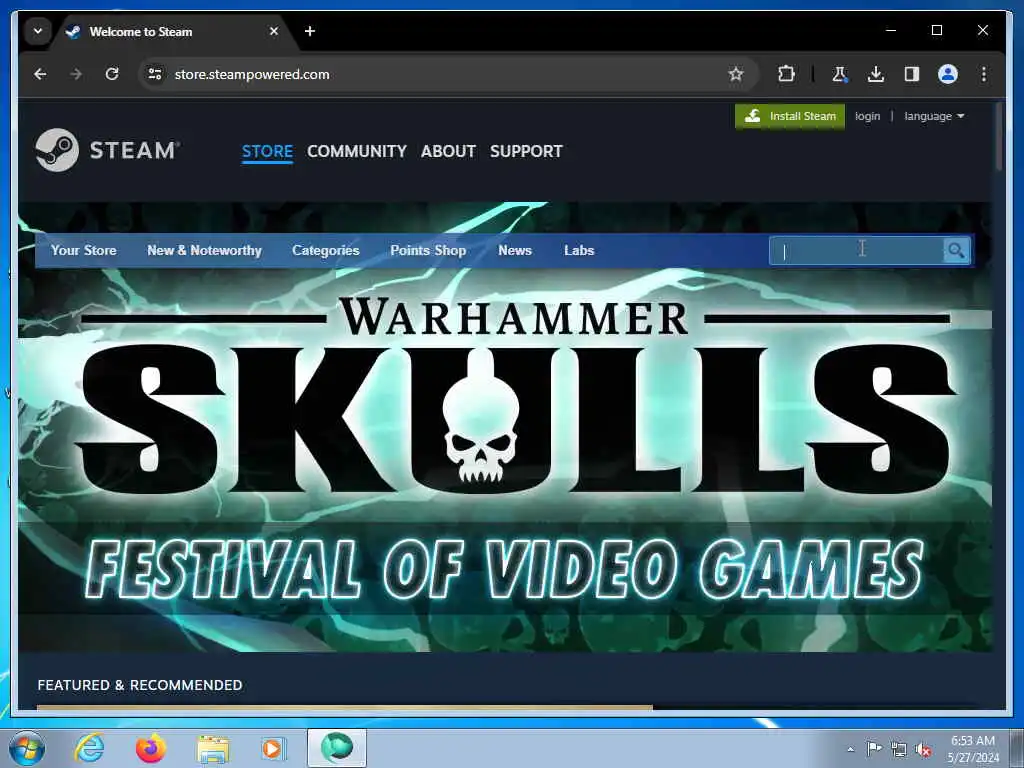Viewport: 1024px width, 768px height.
Task: Open the Your Store tab
Action: tap(84, 251)
